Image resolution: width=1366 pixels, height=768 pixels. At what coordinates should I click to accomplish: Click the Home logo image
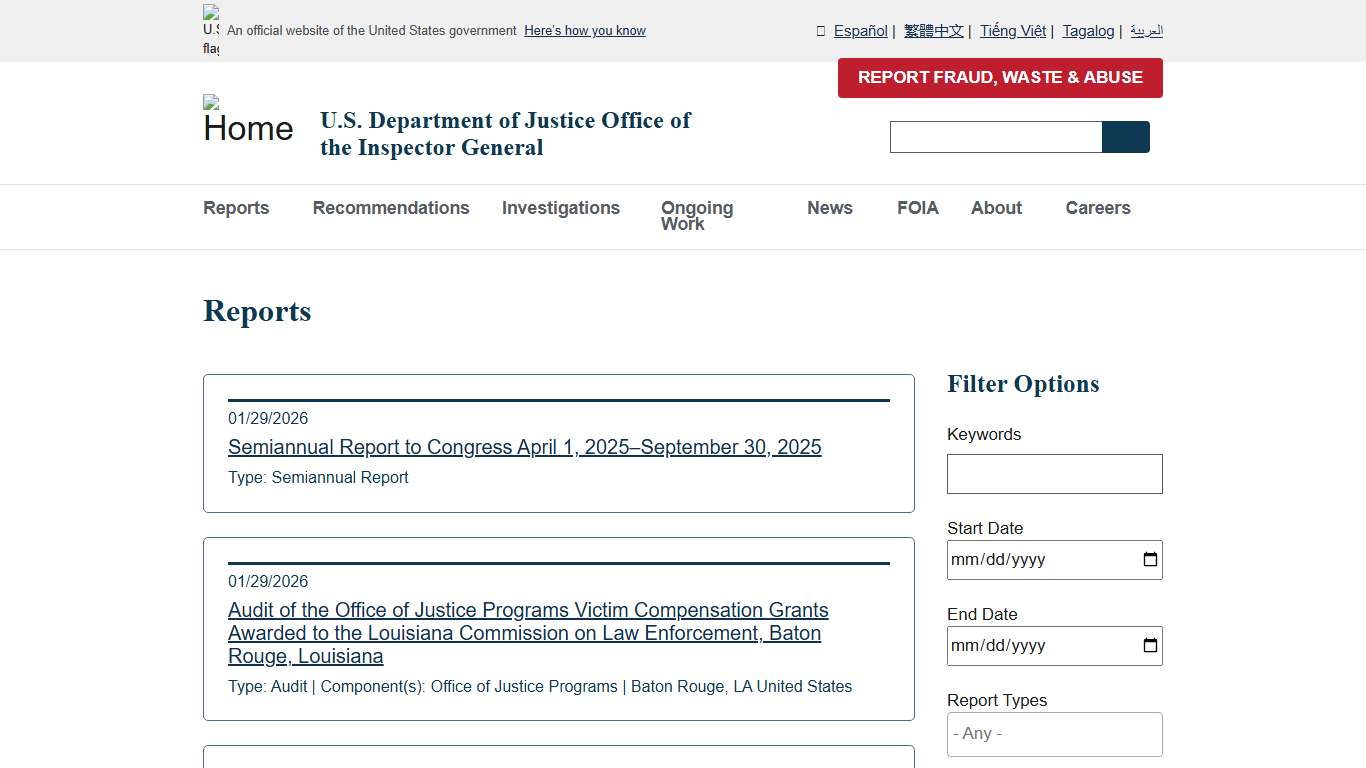point(248,122)
